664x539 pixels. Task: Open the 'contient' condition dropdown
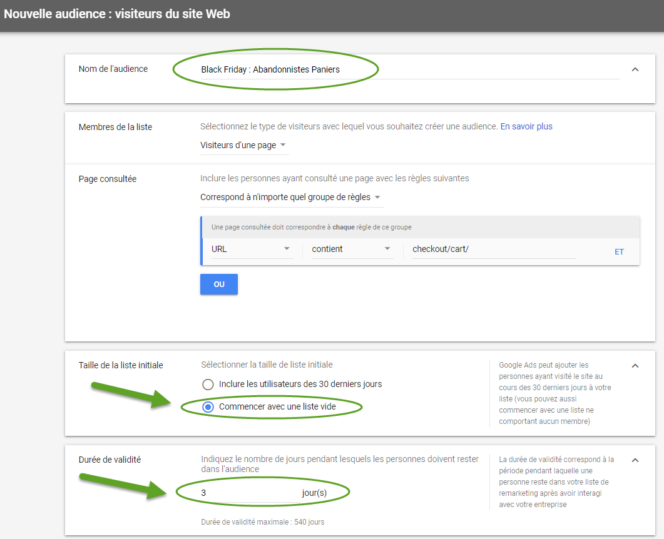tap(350, 250)
